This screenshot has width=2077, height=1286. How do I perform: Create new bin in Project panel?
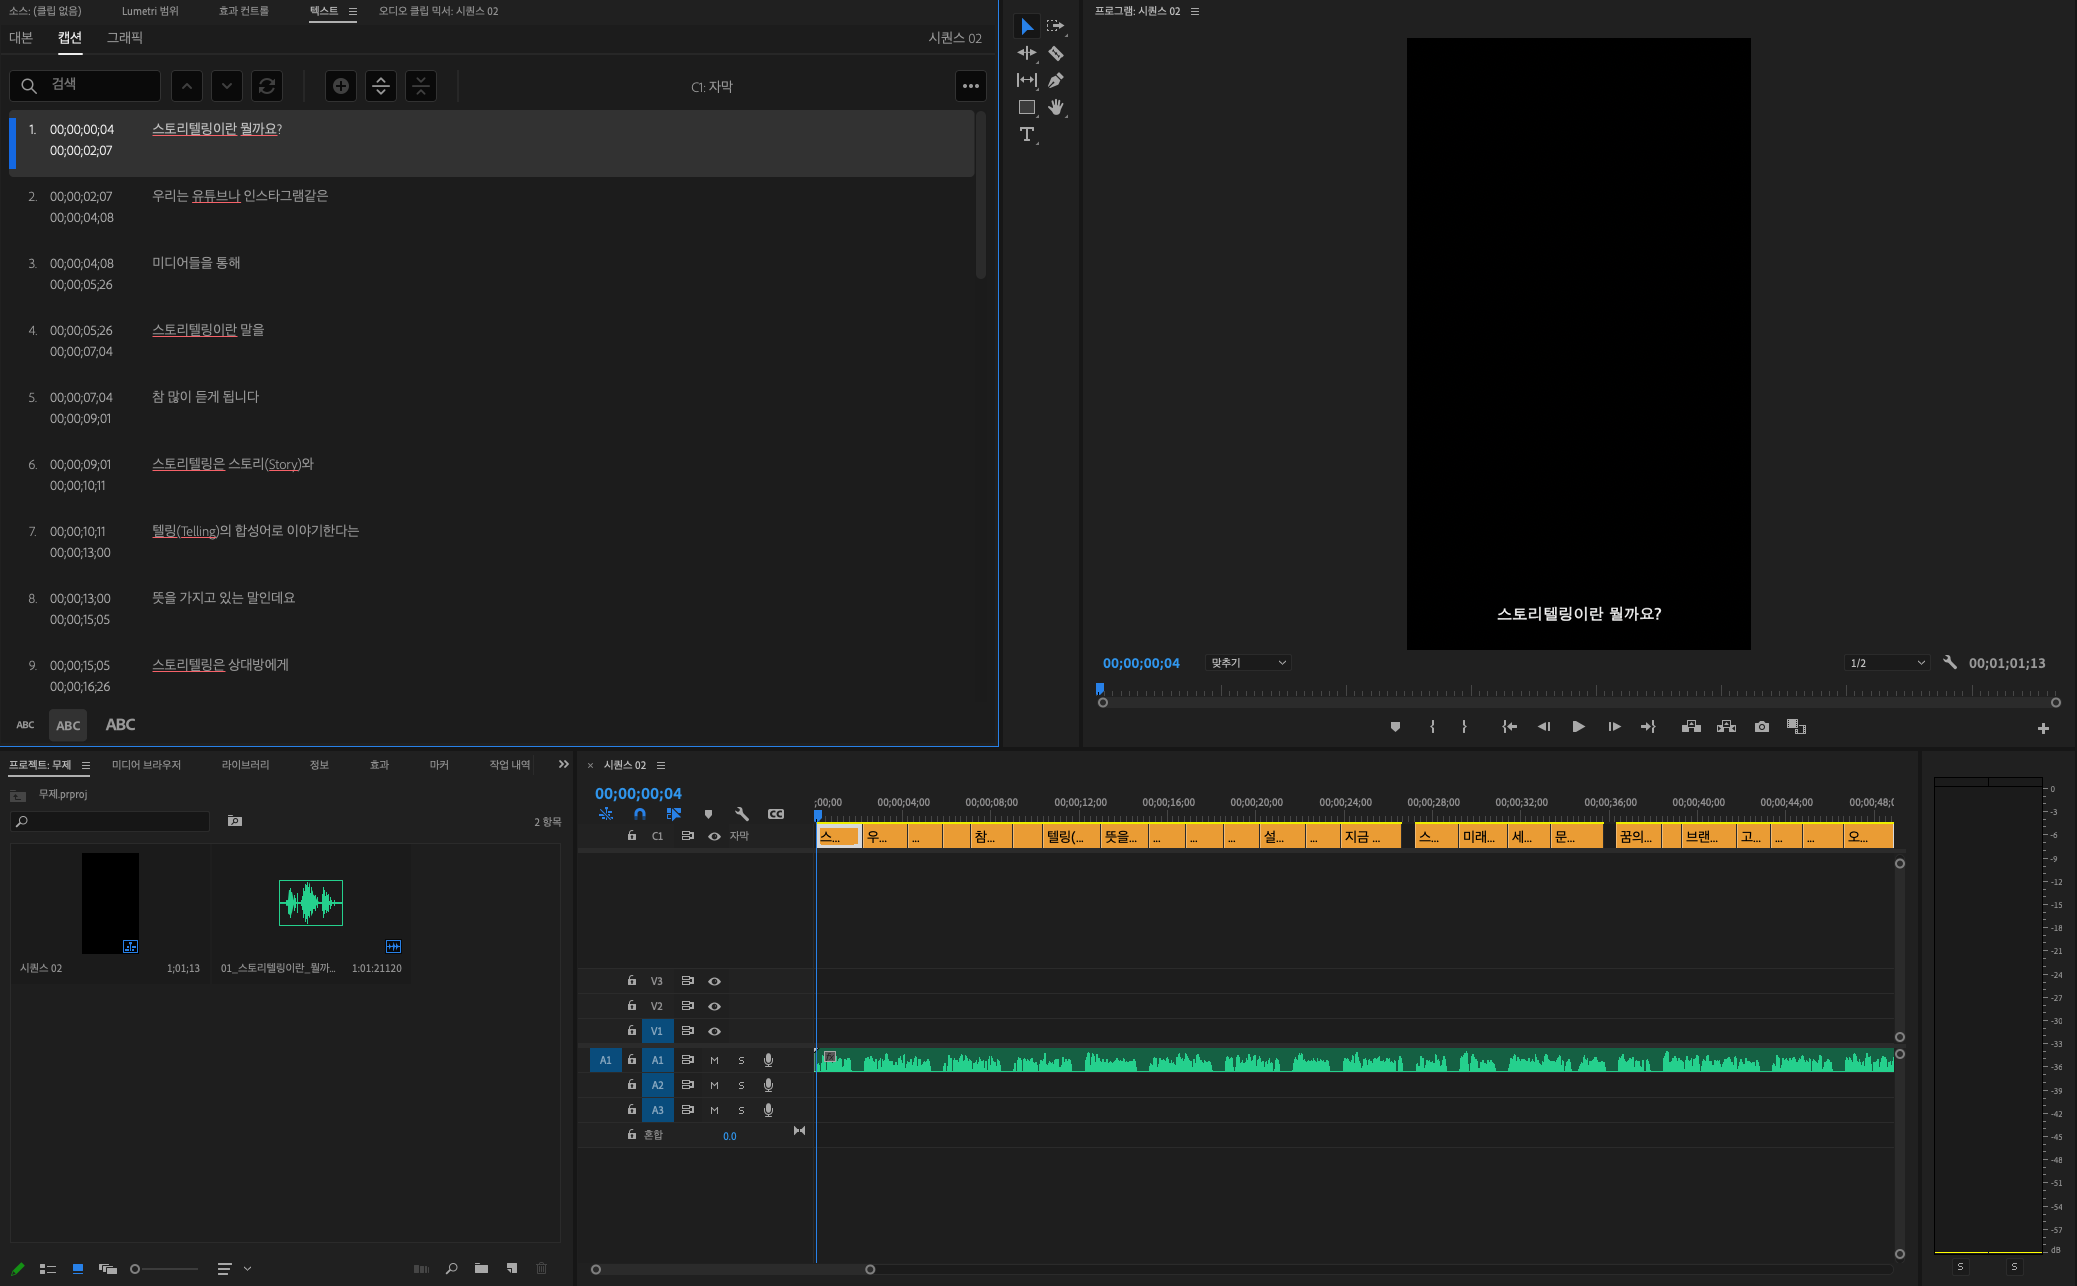click(x=481, y=1268)
